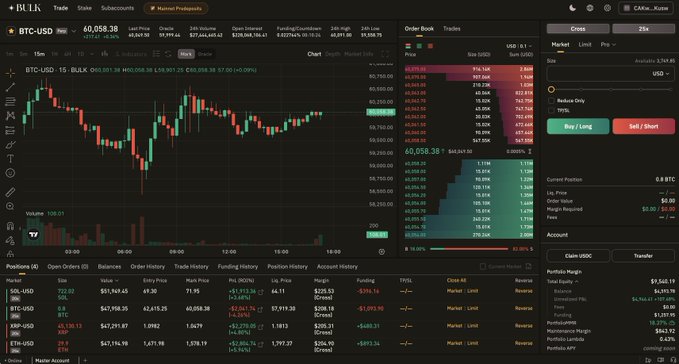Image resolution: width=679 pixels, height=364 pixels.
Task: Open the settings gear in header
Action: (608, 8)
